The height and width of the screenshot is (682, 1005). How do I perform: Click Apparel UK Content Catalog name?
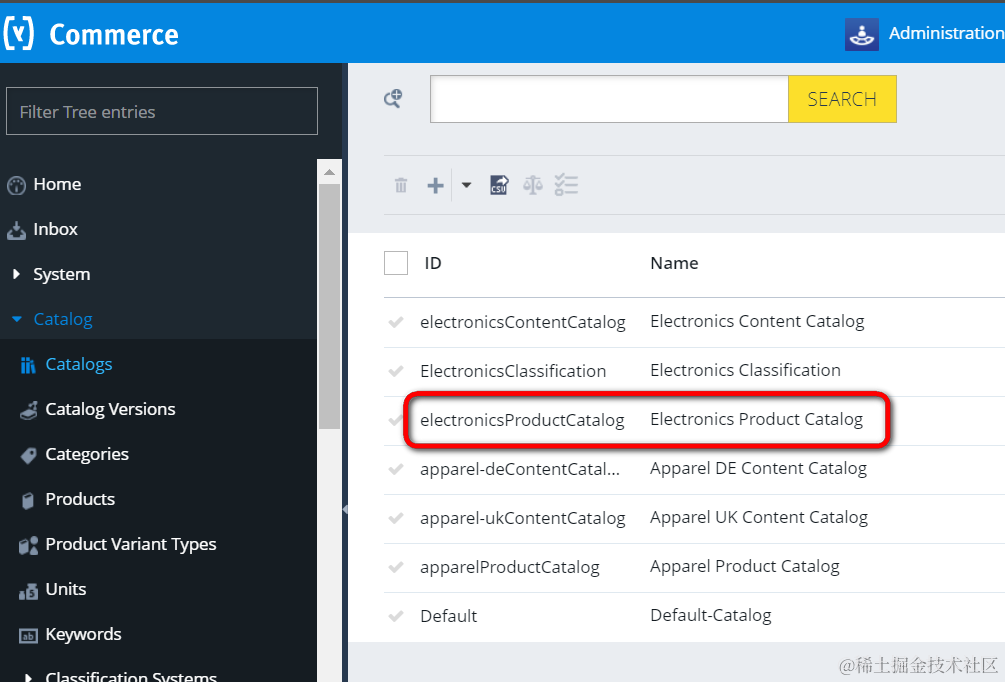759,517
